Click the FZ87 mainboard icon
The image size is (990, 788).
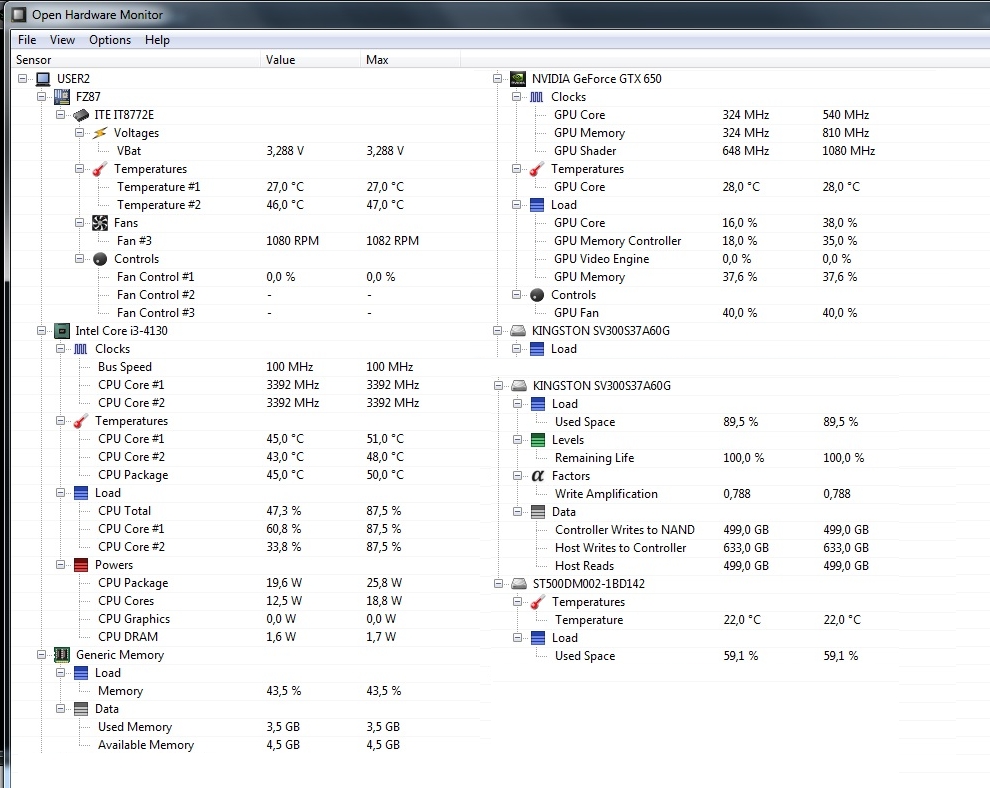click(62, 97)
